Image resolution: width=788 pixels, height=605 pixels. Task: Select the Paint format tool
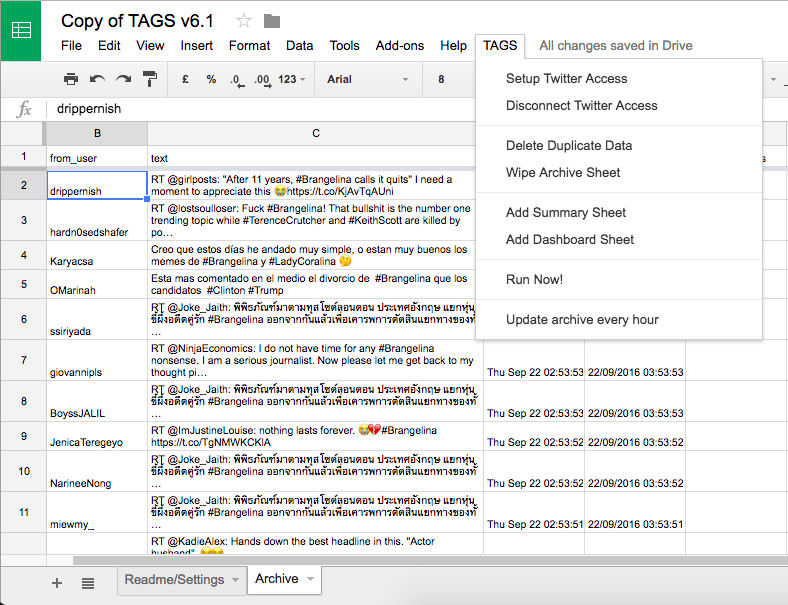tap(150, 79)
